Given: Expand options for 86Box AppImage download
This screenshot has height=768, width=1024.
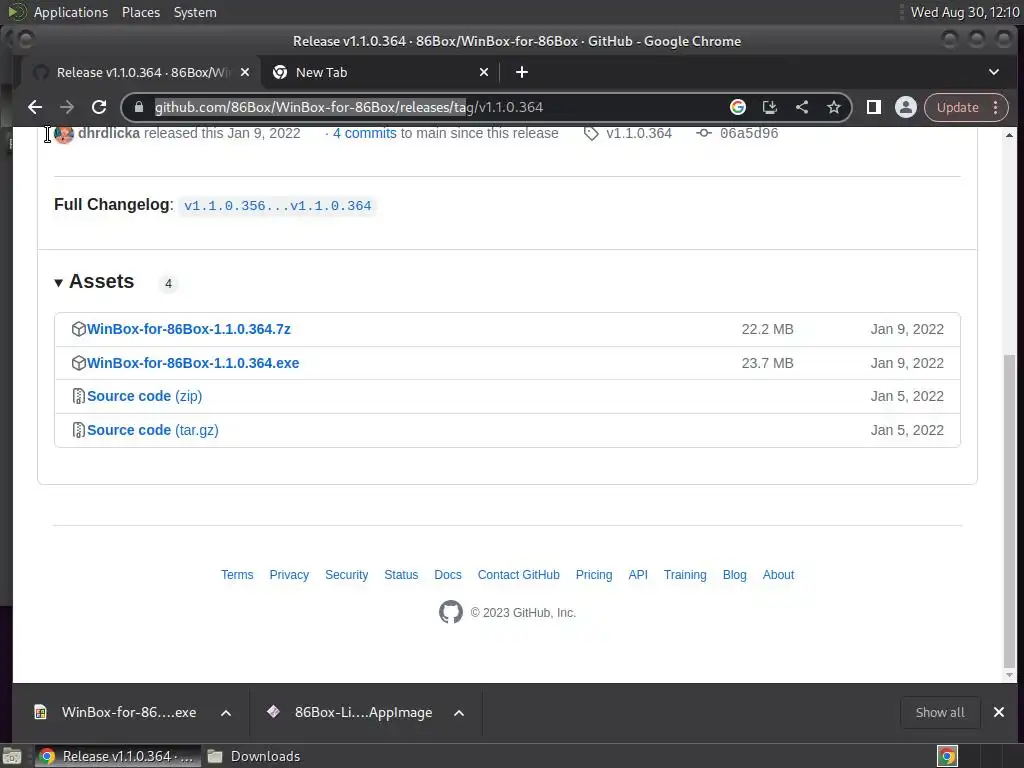Looking at the screenshot, I should coord(459,713).
